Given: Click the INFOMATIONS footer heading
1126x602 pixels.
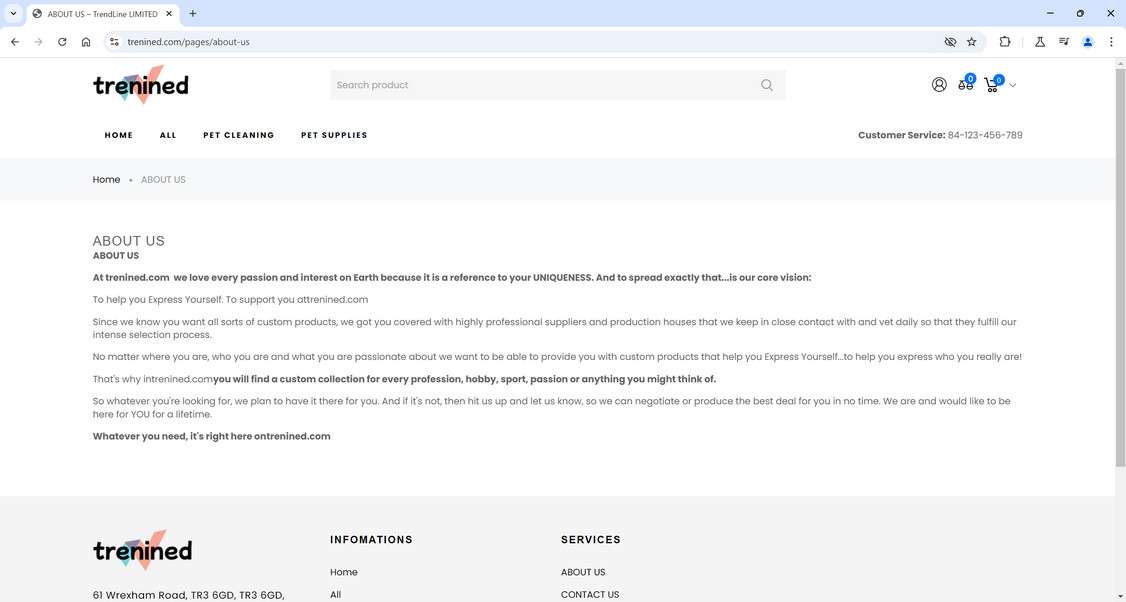Looking at the screenshot, I should [371, 540].
